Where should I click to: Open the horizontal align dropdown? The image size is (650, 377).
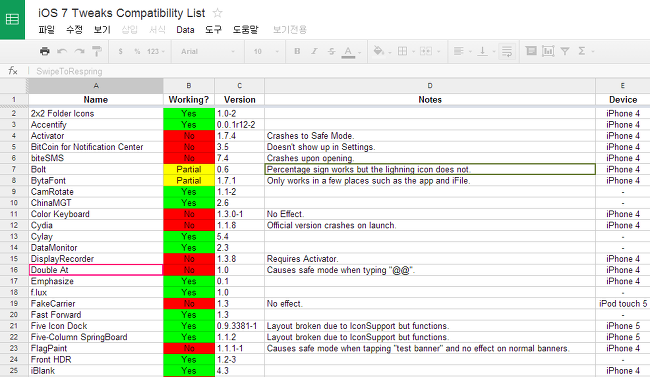[x=462, y=51]
